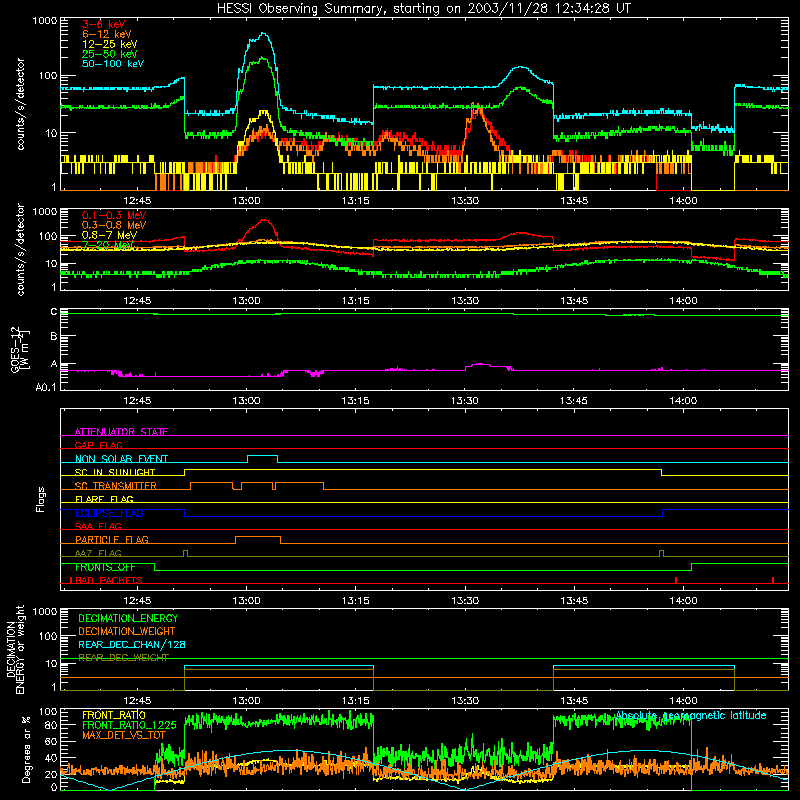Click the REAR_DEC_CHAN/128 legend label
Image resolution: width=800 pixels, height=800 pixels.
[x=132, y=644]
